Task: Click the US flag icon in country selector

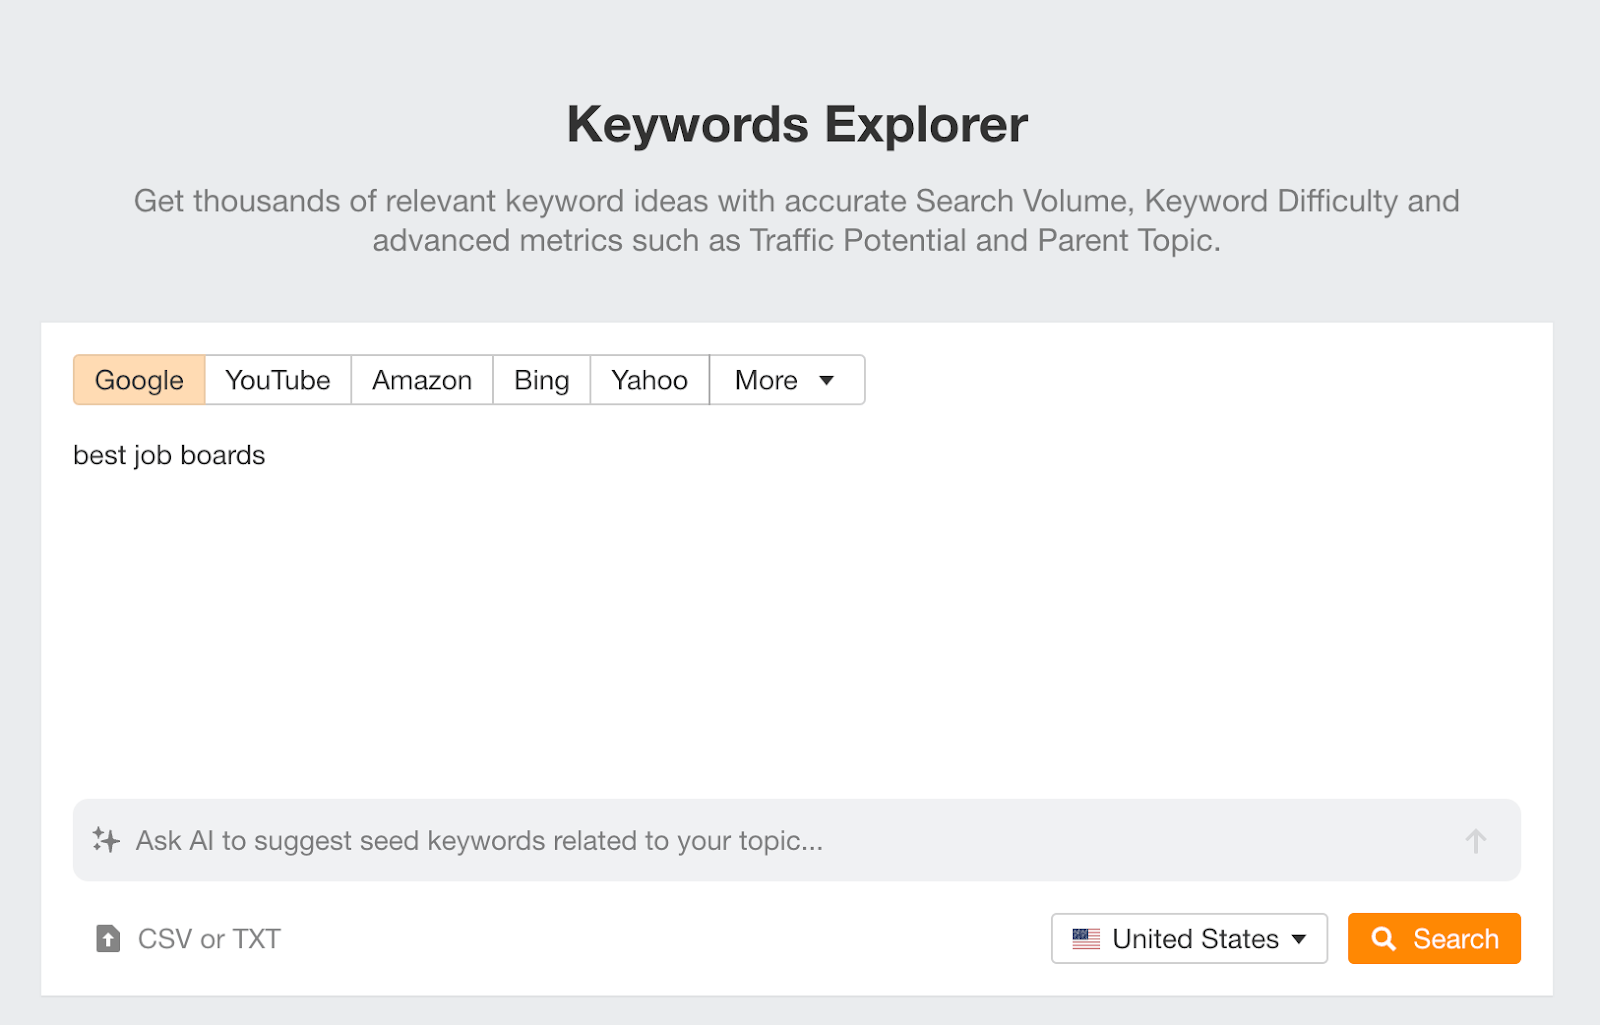Action: (x=1087, y=938)
